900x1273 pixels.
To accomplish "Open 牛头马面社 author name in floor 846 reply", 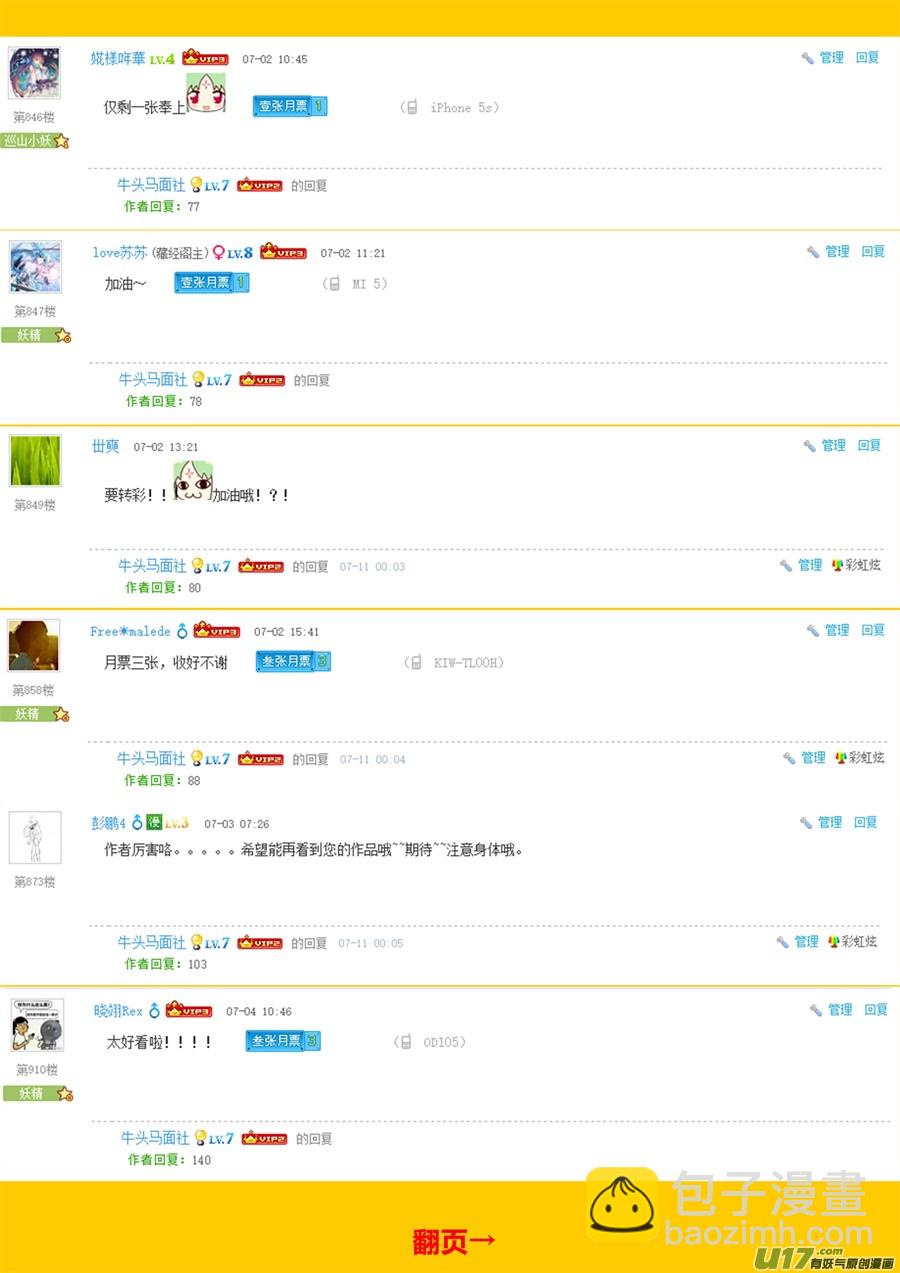I will coord(151,185).
